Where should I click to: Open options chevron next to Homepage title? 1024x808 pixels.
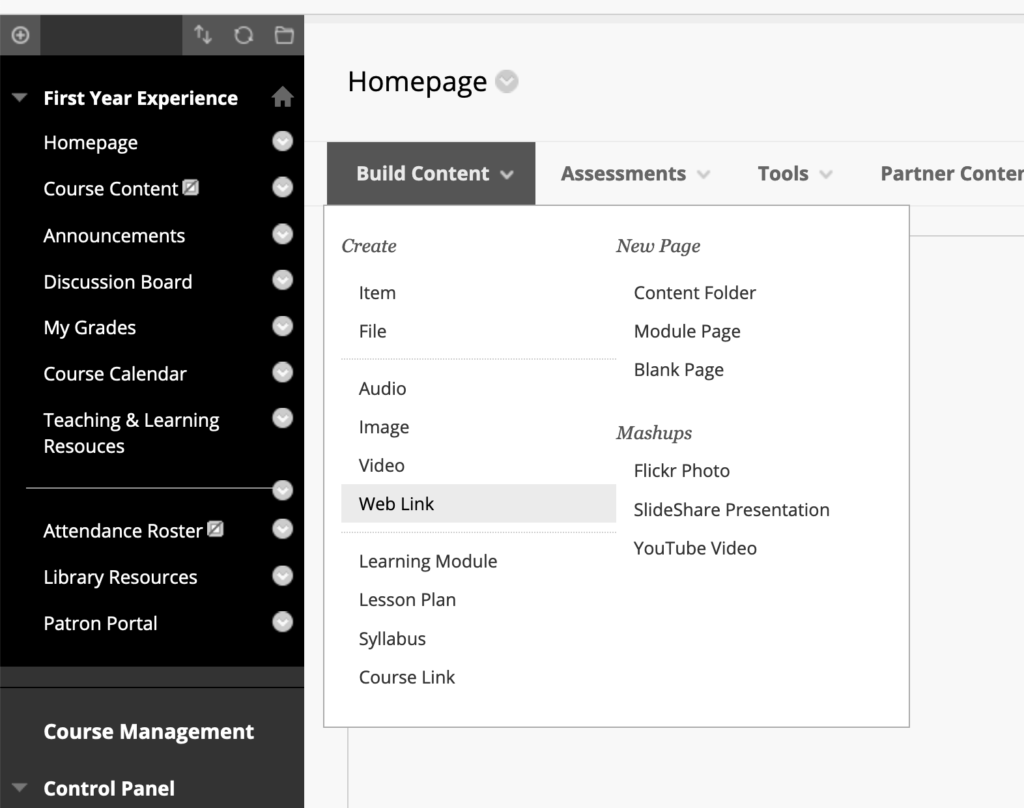coord(507,82)
